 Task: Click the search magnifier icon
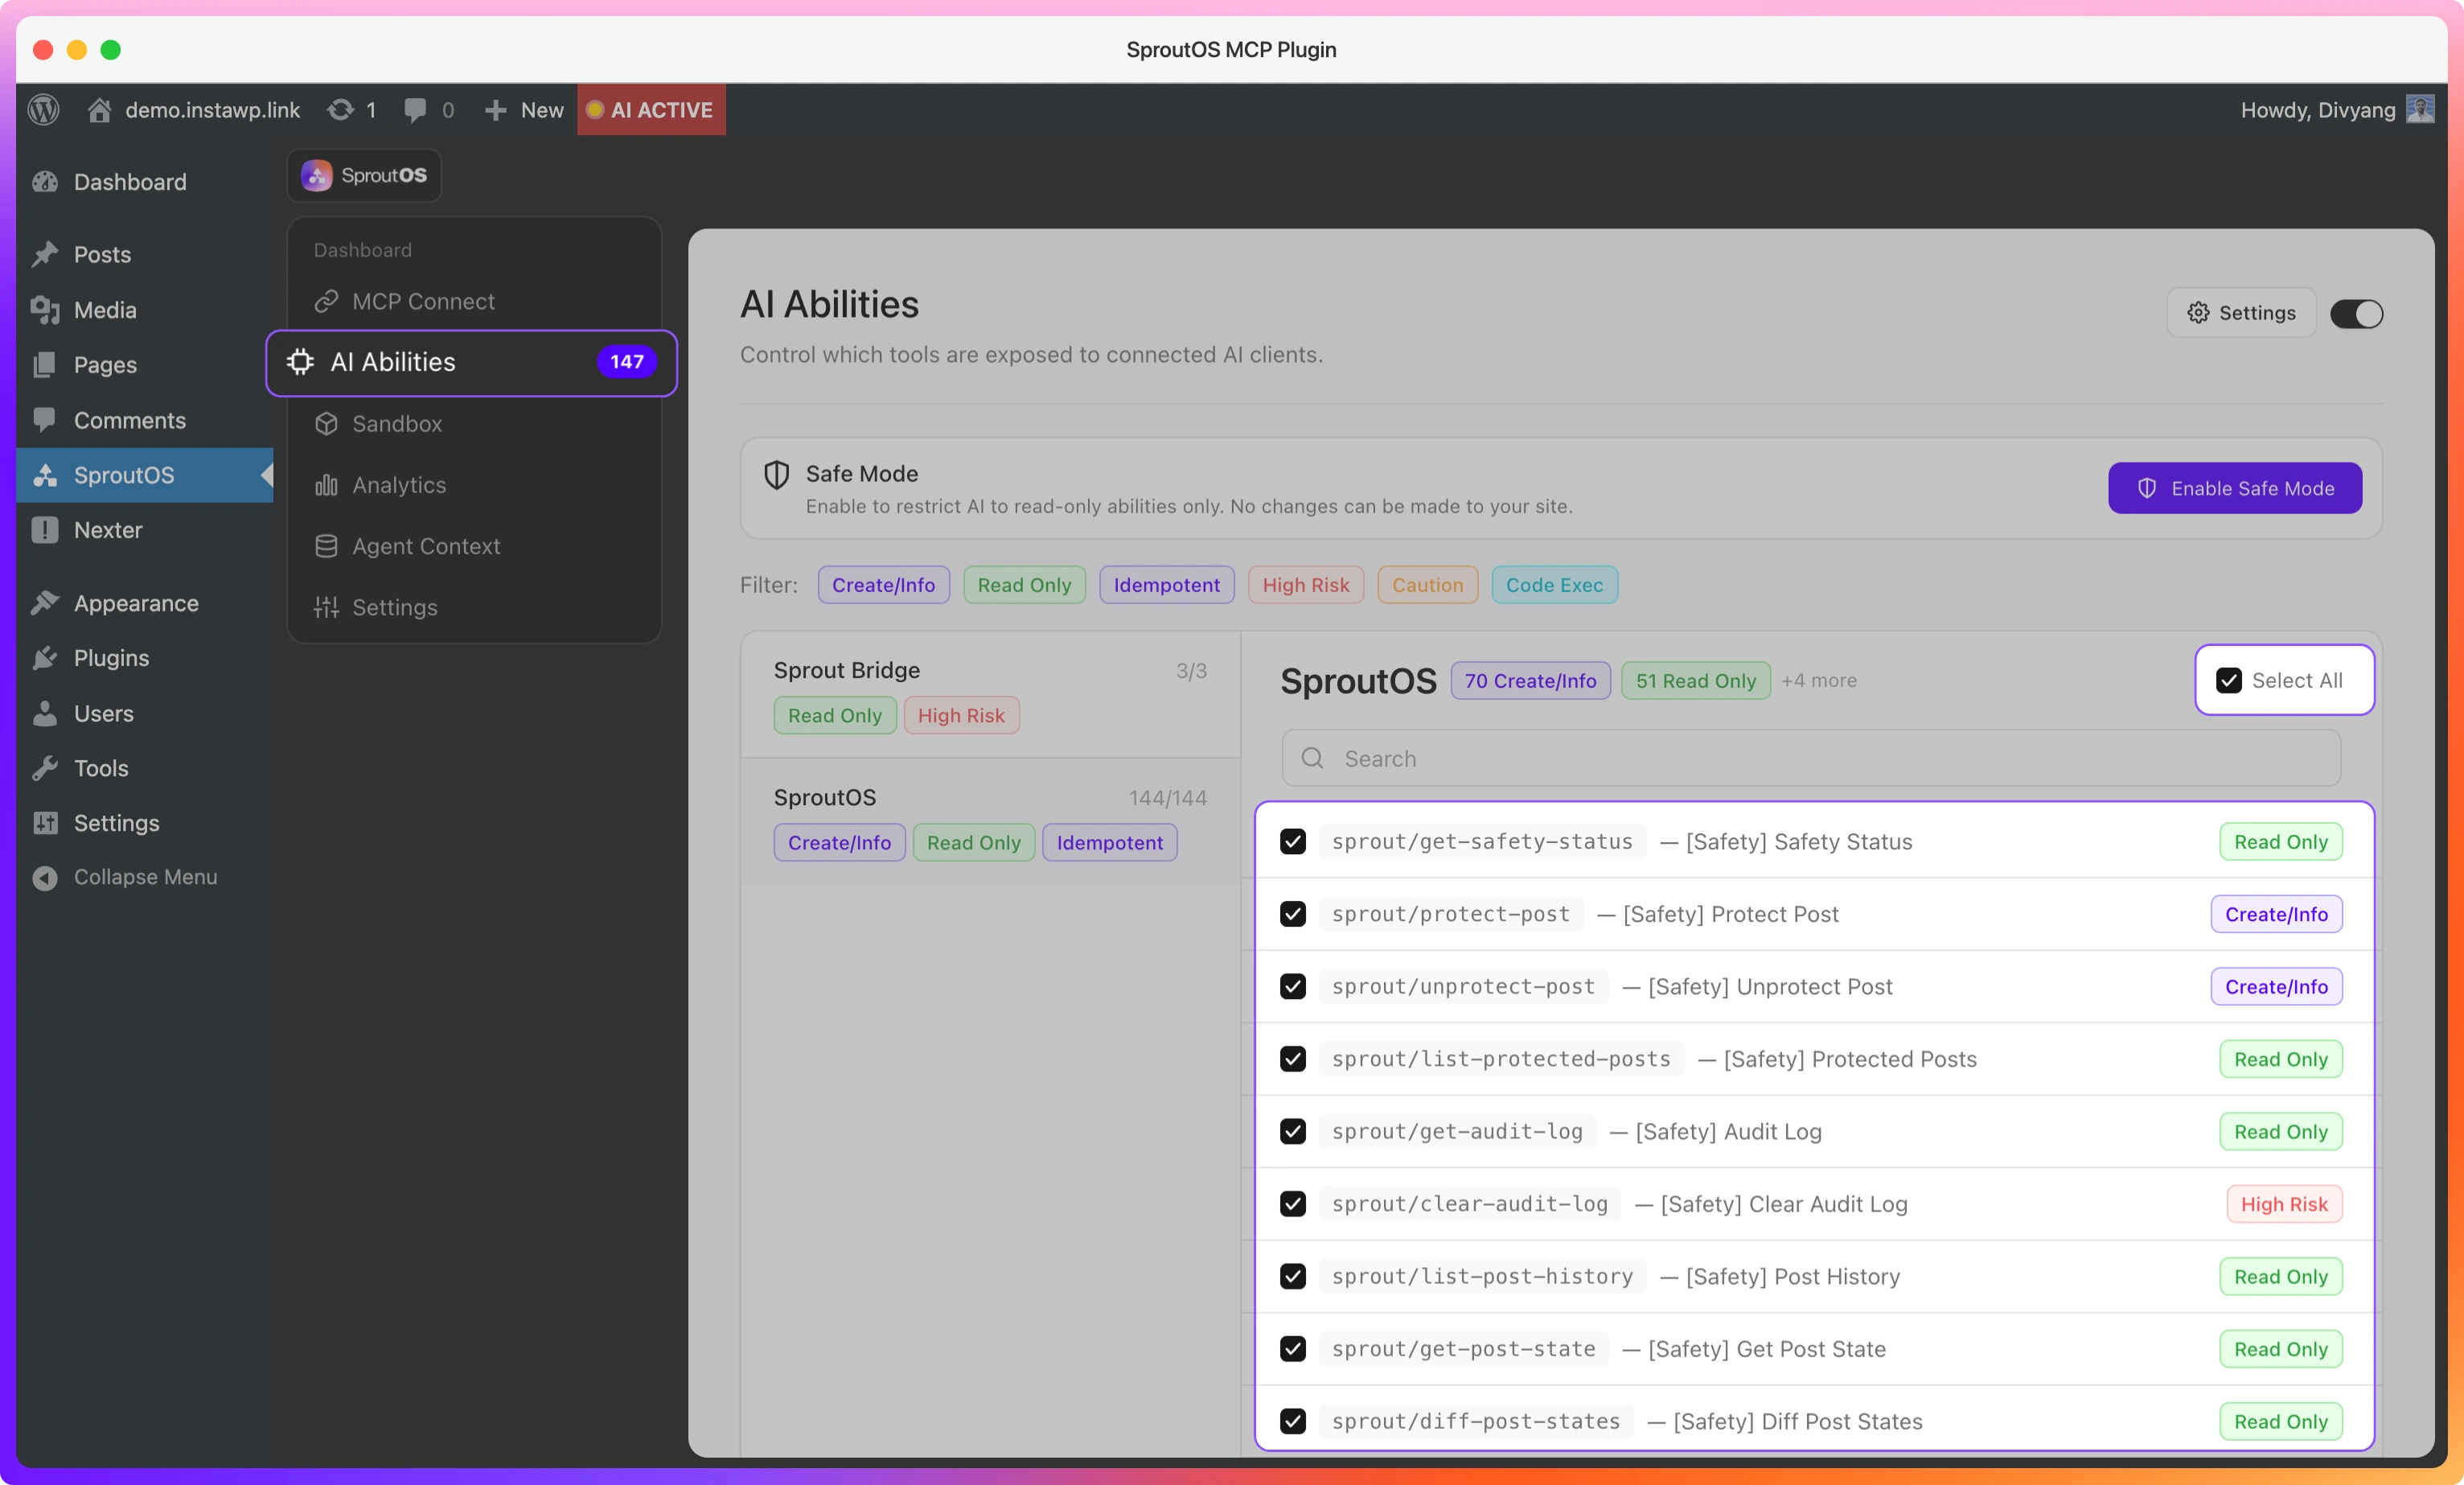coord(1313,758)
